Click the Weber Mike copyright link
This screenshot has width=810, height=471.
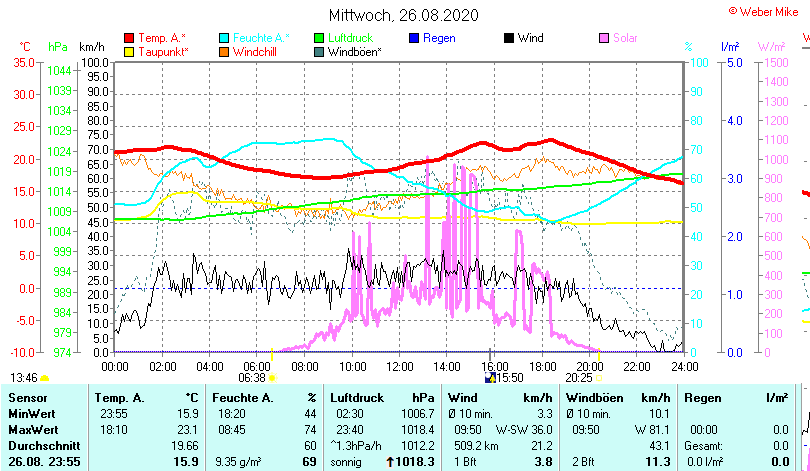click(768, 10)
